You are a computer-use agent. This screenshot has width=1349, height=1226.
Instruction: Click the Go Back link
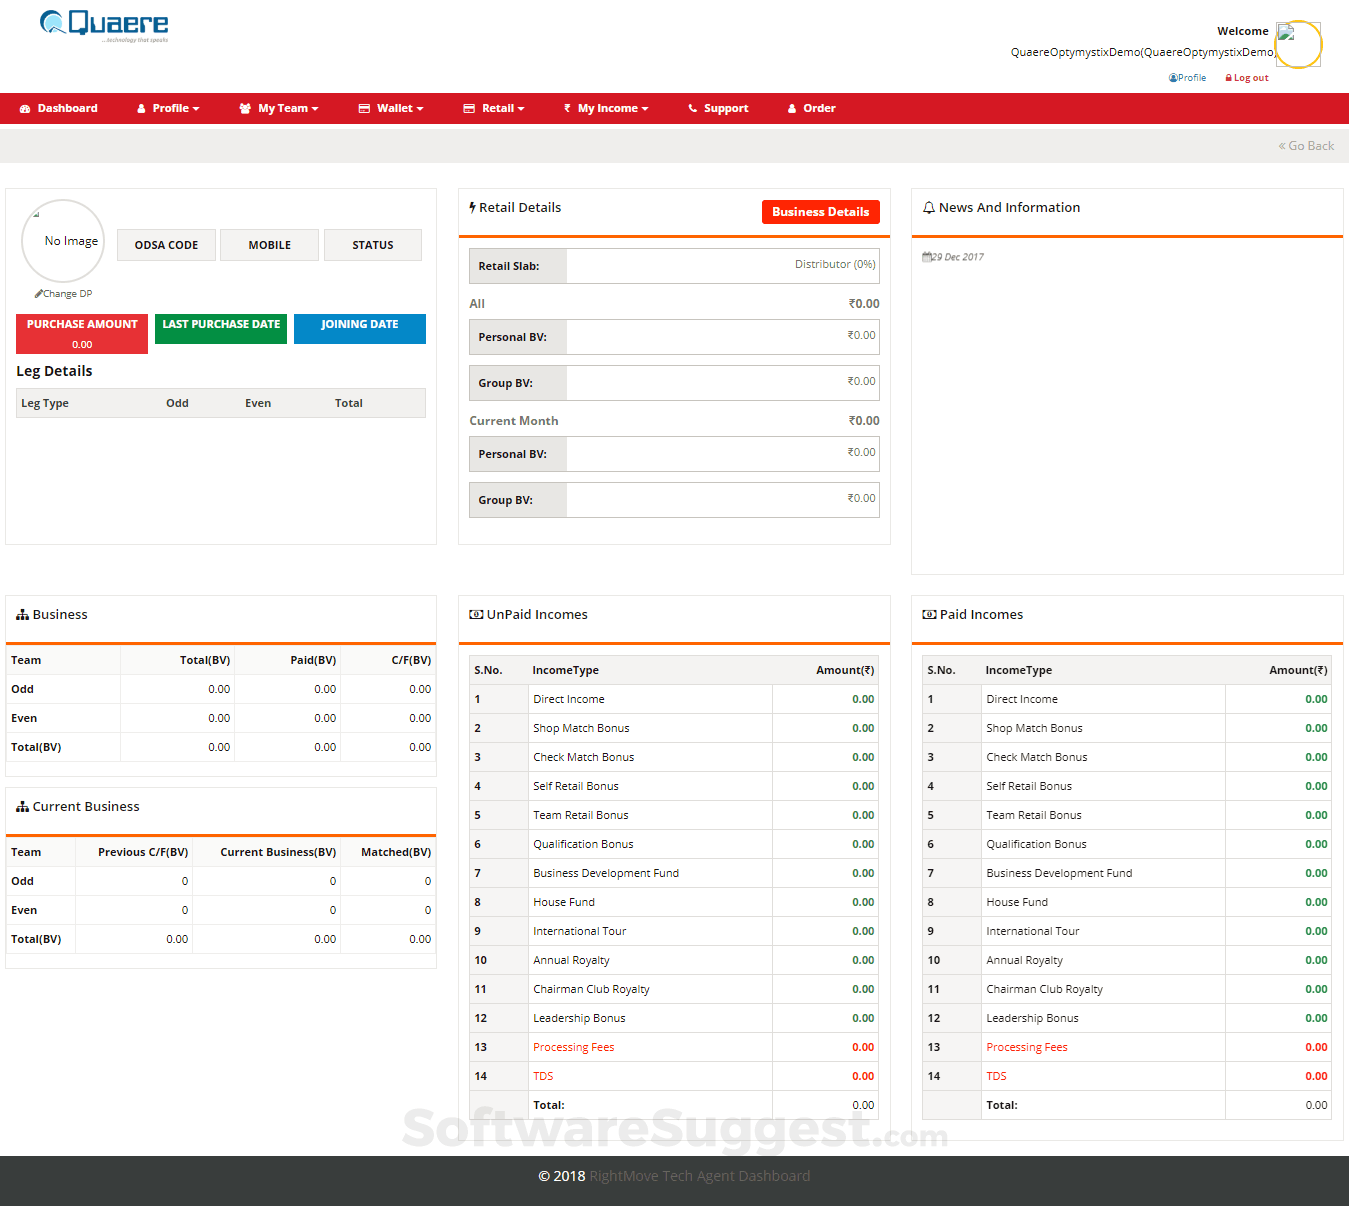click(1306, 146)
